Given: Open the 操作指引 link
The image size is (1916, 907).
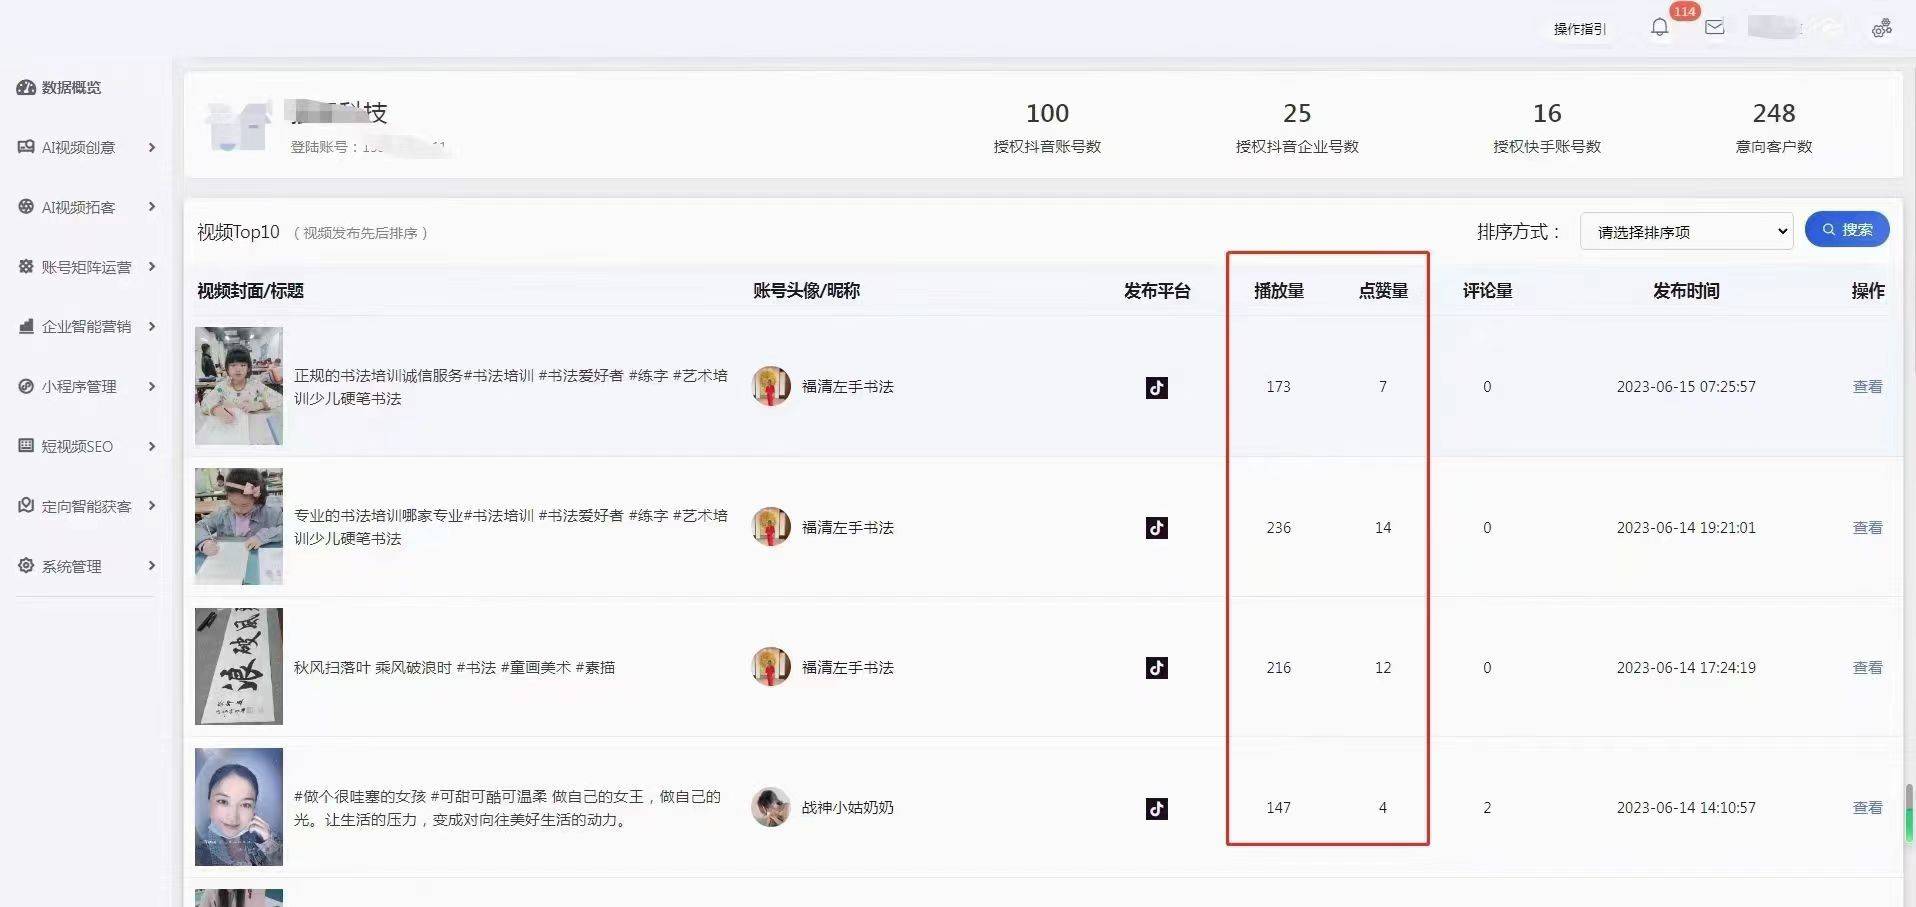Looking at the screenshot, I should (x=1580, y=29).
